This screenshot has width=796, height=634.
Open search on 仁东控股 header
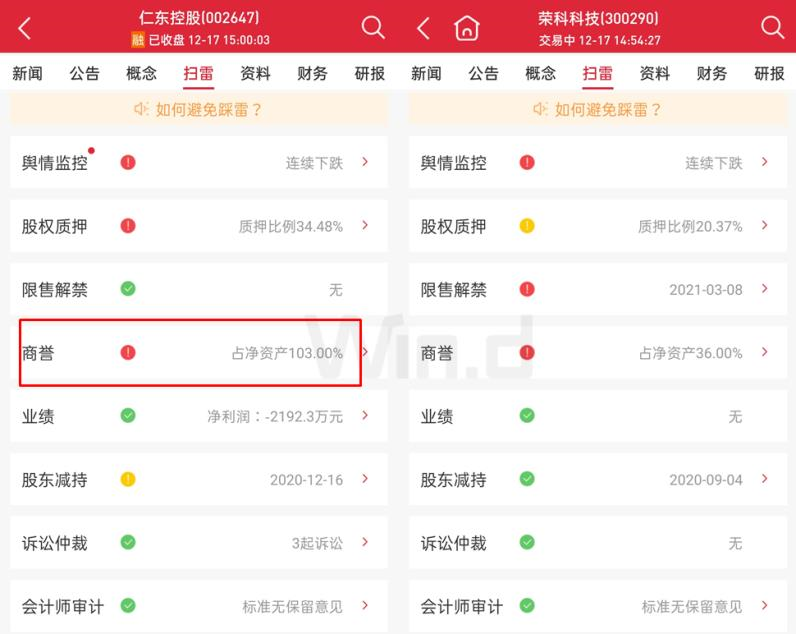pyautogui.click(x=373, y=27)
